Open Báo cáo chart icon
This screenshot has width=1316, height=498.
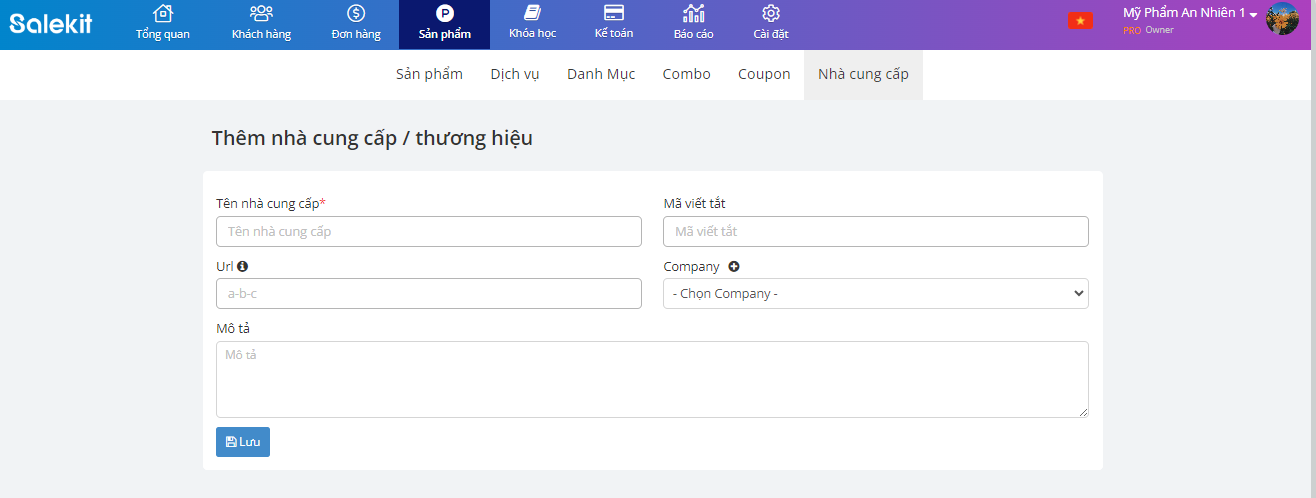point(693,14)
